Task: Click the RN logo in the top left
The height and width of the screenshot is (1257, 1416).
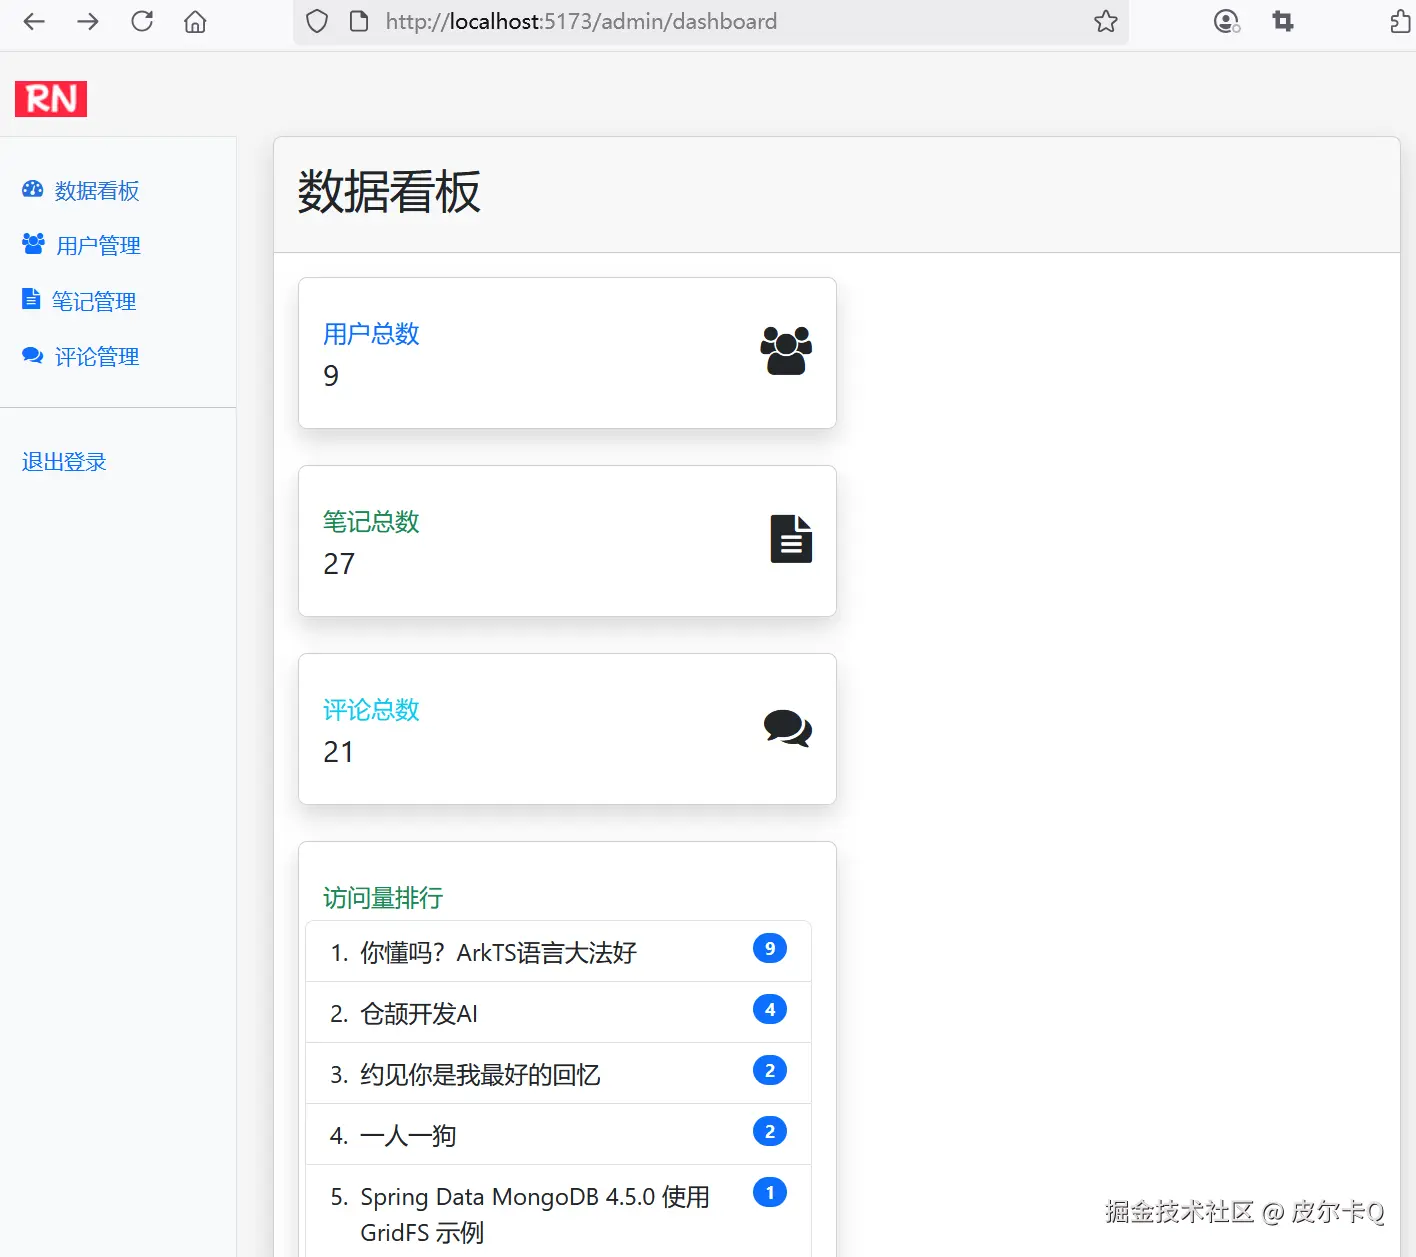Action: click(x=50, y=98)
